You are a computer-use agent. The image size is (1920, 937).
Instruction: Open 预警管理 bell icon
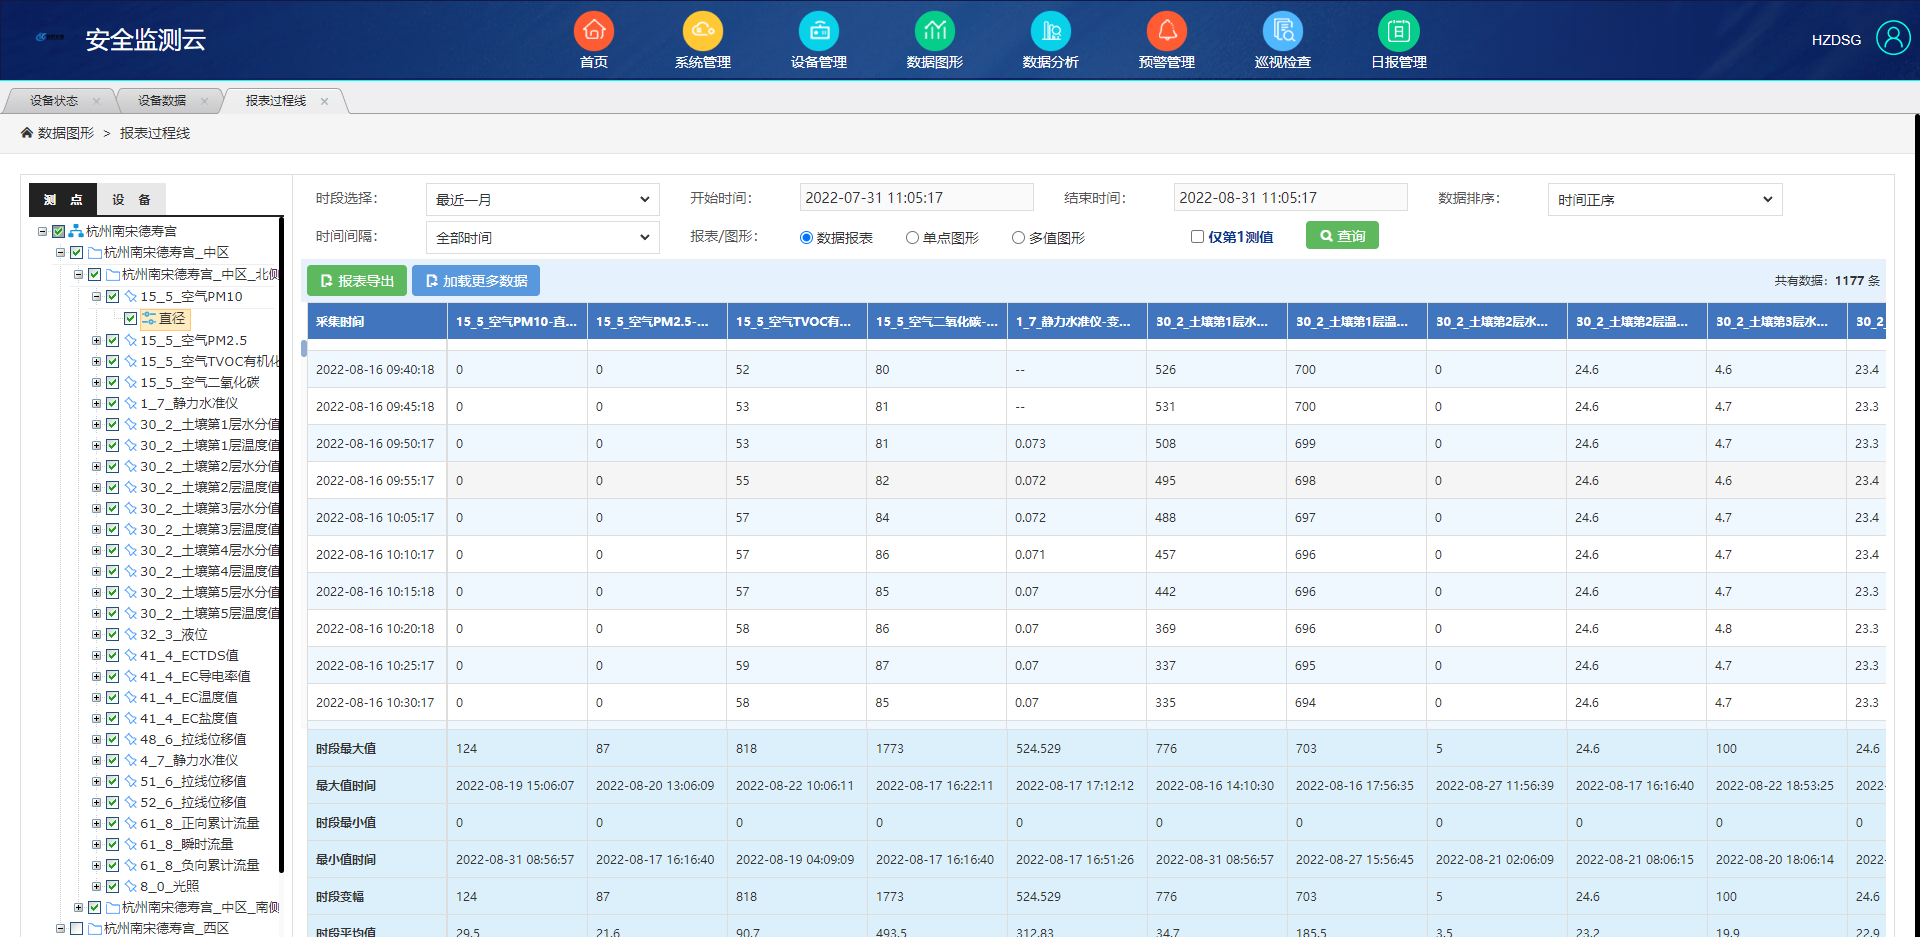[1167, 30]
